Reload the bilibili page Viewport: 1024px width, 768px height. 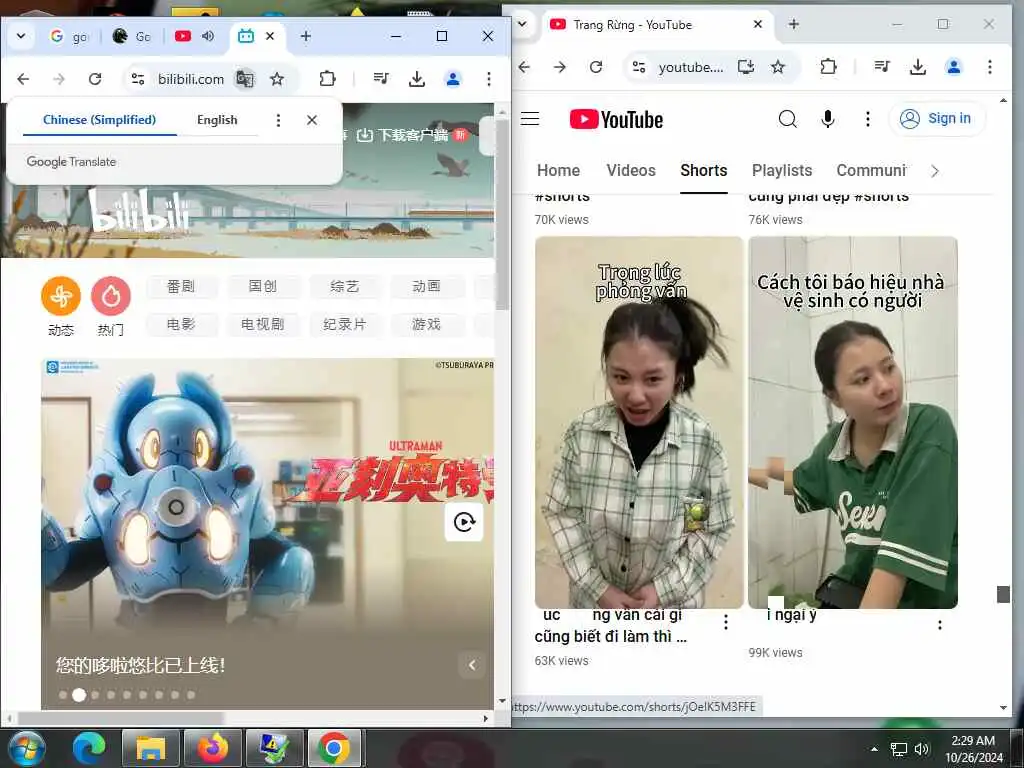coord(95,79)
